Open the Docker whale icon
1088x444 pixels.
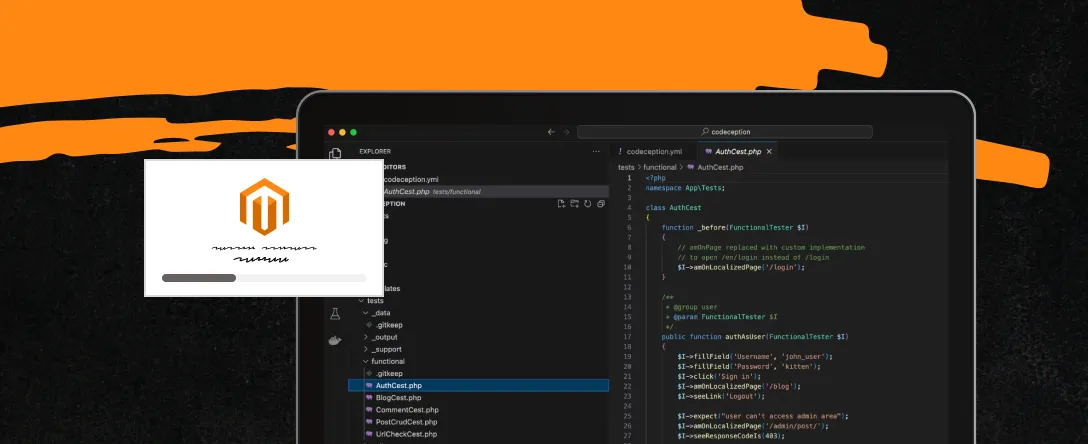coord(335,340)
